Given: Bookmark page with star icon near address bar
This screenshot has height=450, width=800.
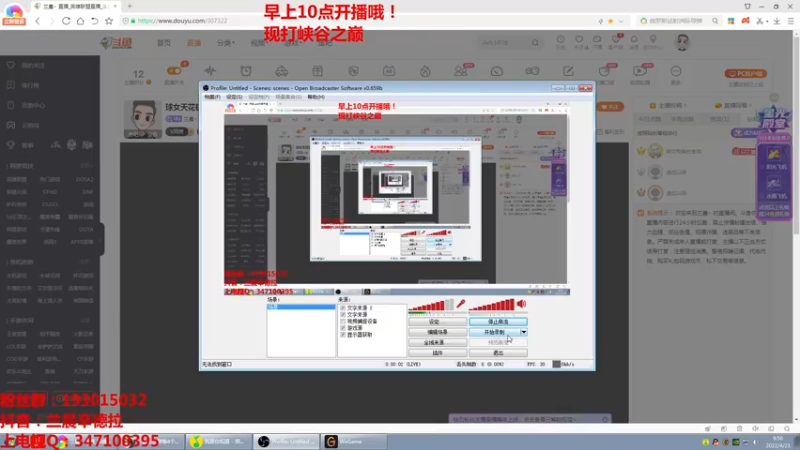Looking at the screenshot, I should (109, 21).
